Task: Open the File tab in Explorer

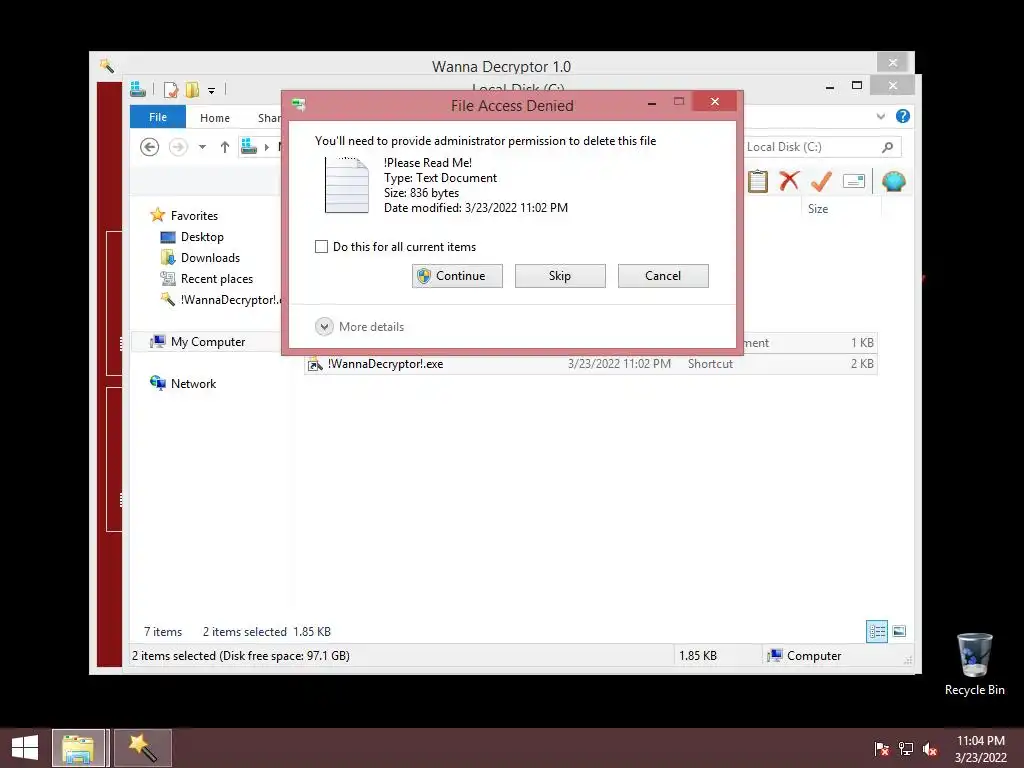Action: click(x=158, y=117)
